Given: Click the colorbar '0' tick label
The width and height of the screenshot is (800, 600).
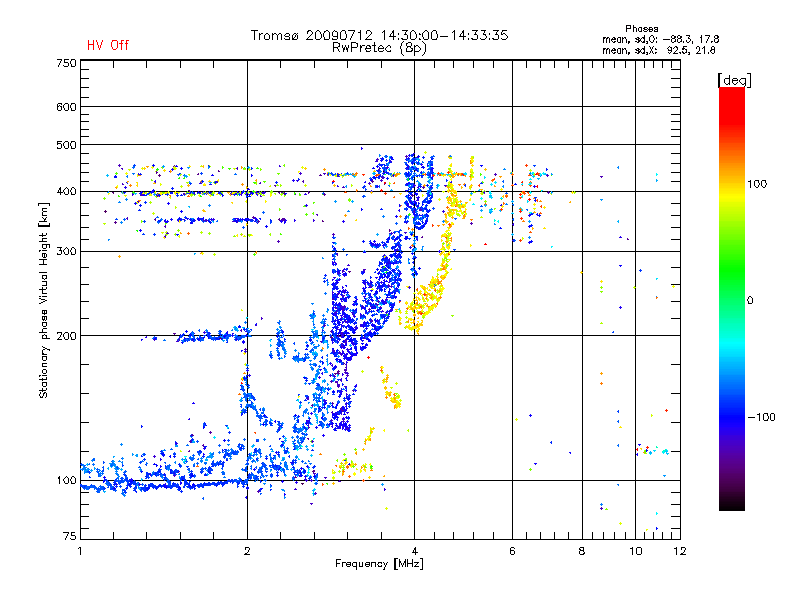Looking at the screenshot, I should point(750,301).
